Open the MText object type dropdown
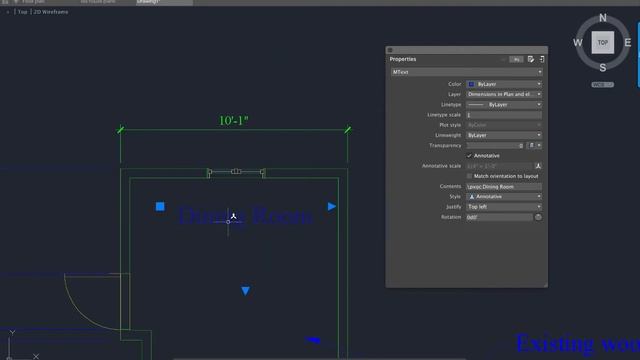This screenshot has height=360, width=640. [x=467, y=72]
